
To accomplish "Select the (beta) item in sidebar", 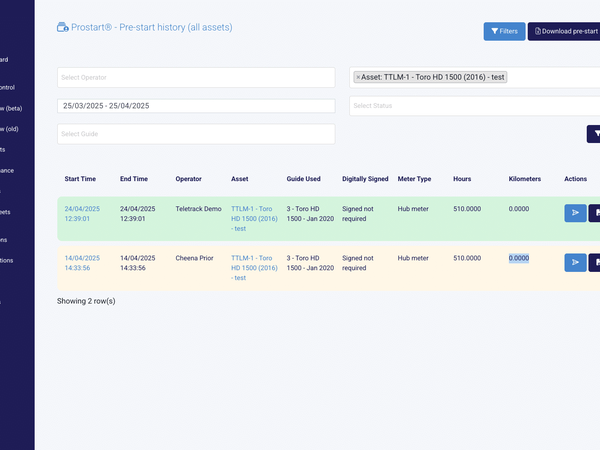I will [x=11, y=108].
